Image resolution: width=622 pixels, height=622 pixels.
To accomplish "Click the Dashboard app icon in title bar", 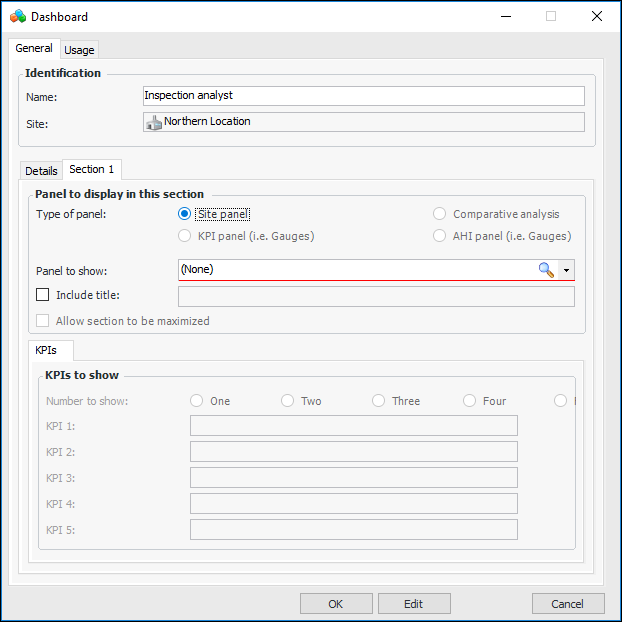I will click(x=18, y=17).
